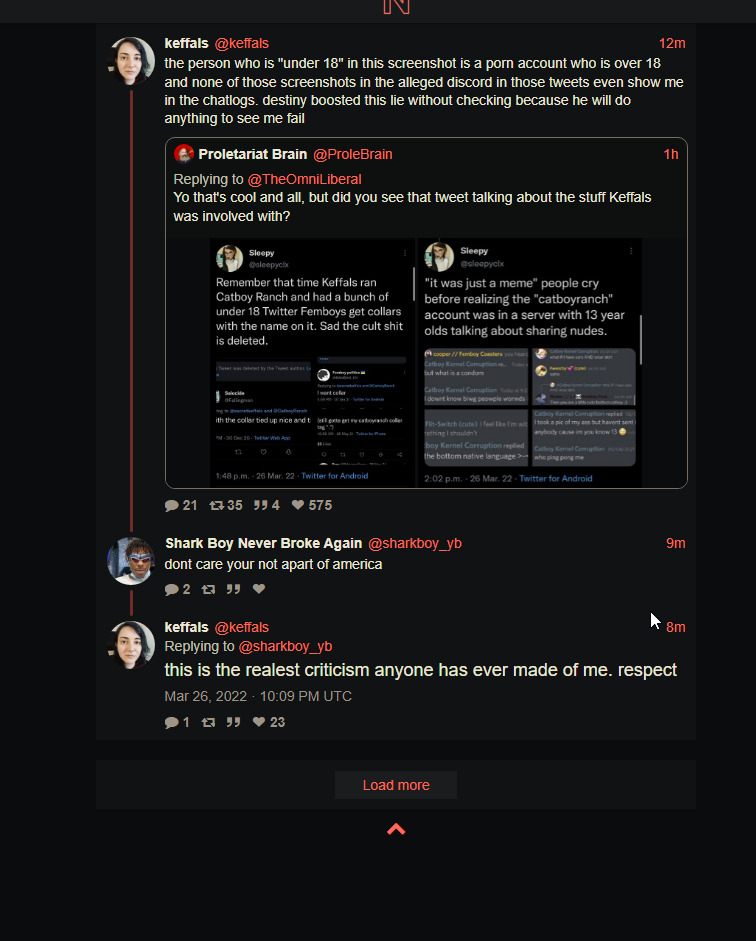Open Mar 26, 2022 tweet date link
This screenshot has height=941, width=756.
258,696
